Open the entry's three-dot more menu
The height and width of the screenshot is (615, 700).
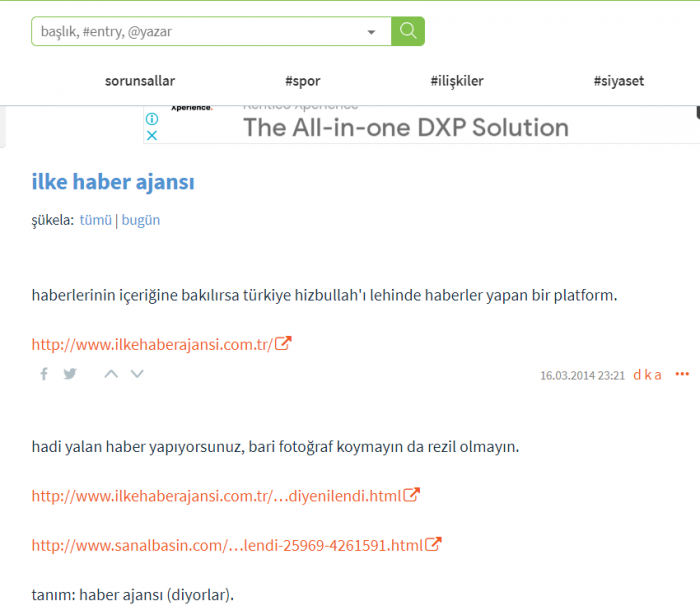tap(682, 374)
